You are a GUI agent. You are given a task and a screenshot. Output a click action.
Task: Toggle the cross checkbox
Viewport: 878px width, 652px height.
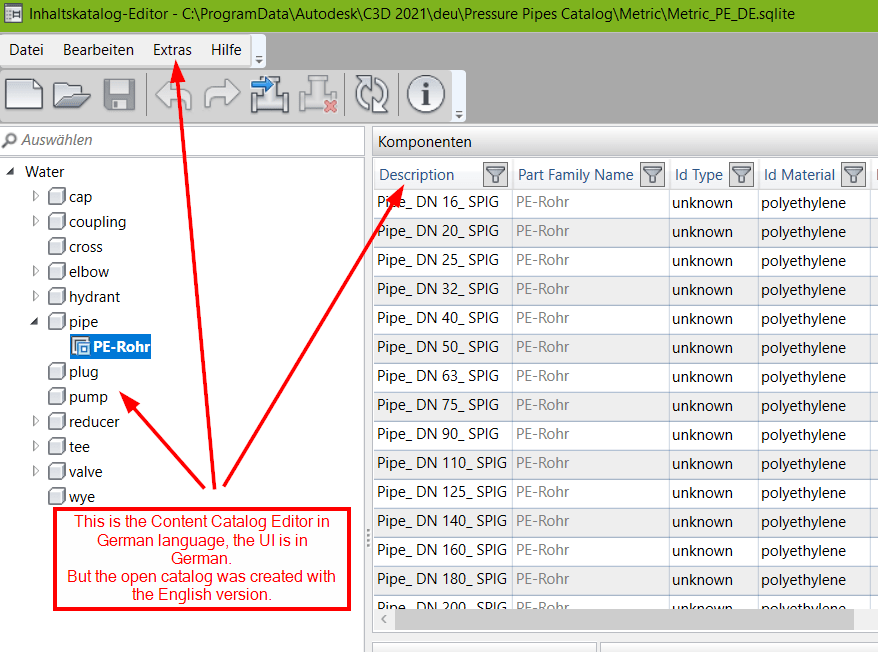tap(57, 246)
